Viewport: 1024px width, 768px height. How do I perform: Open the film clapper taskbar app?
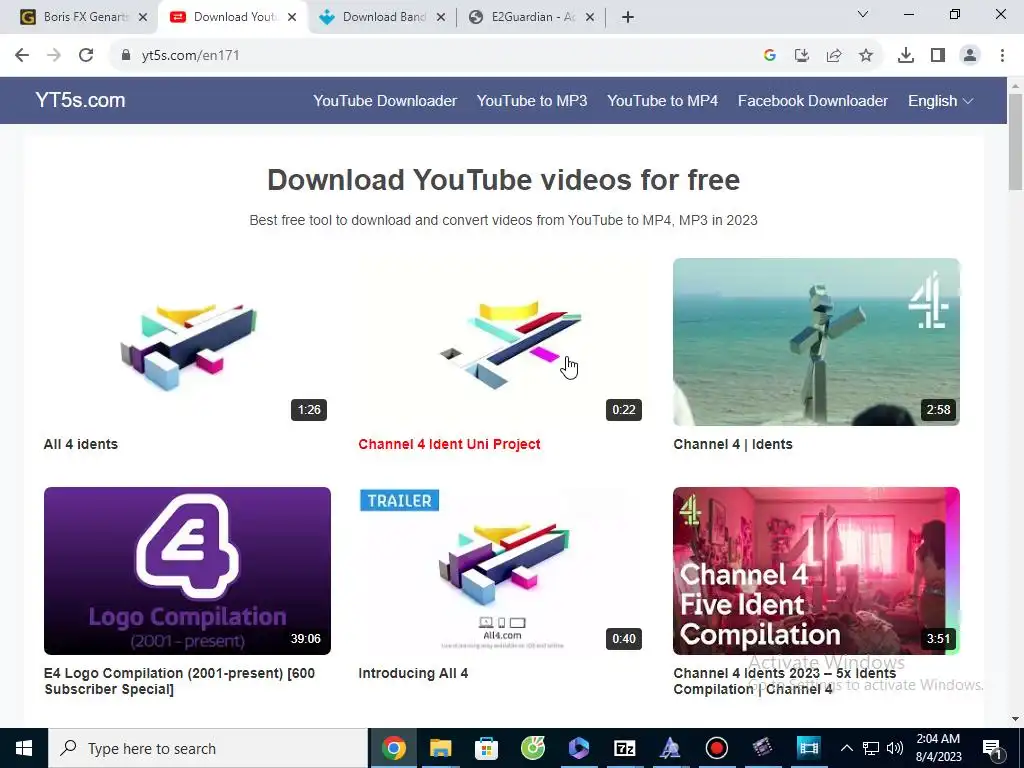[762, 748]
